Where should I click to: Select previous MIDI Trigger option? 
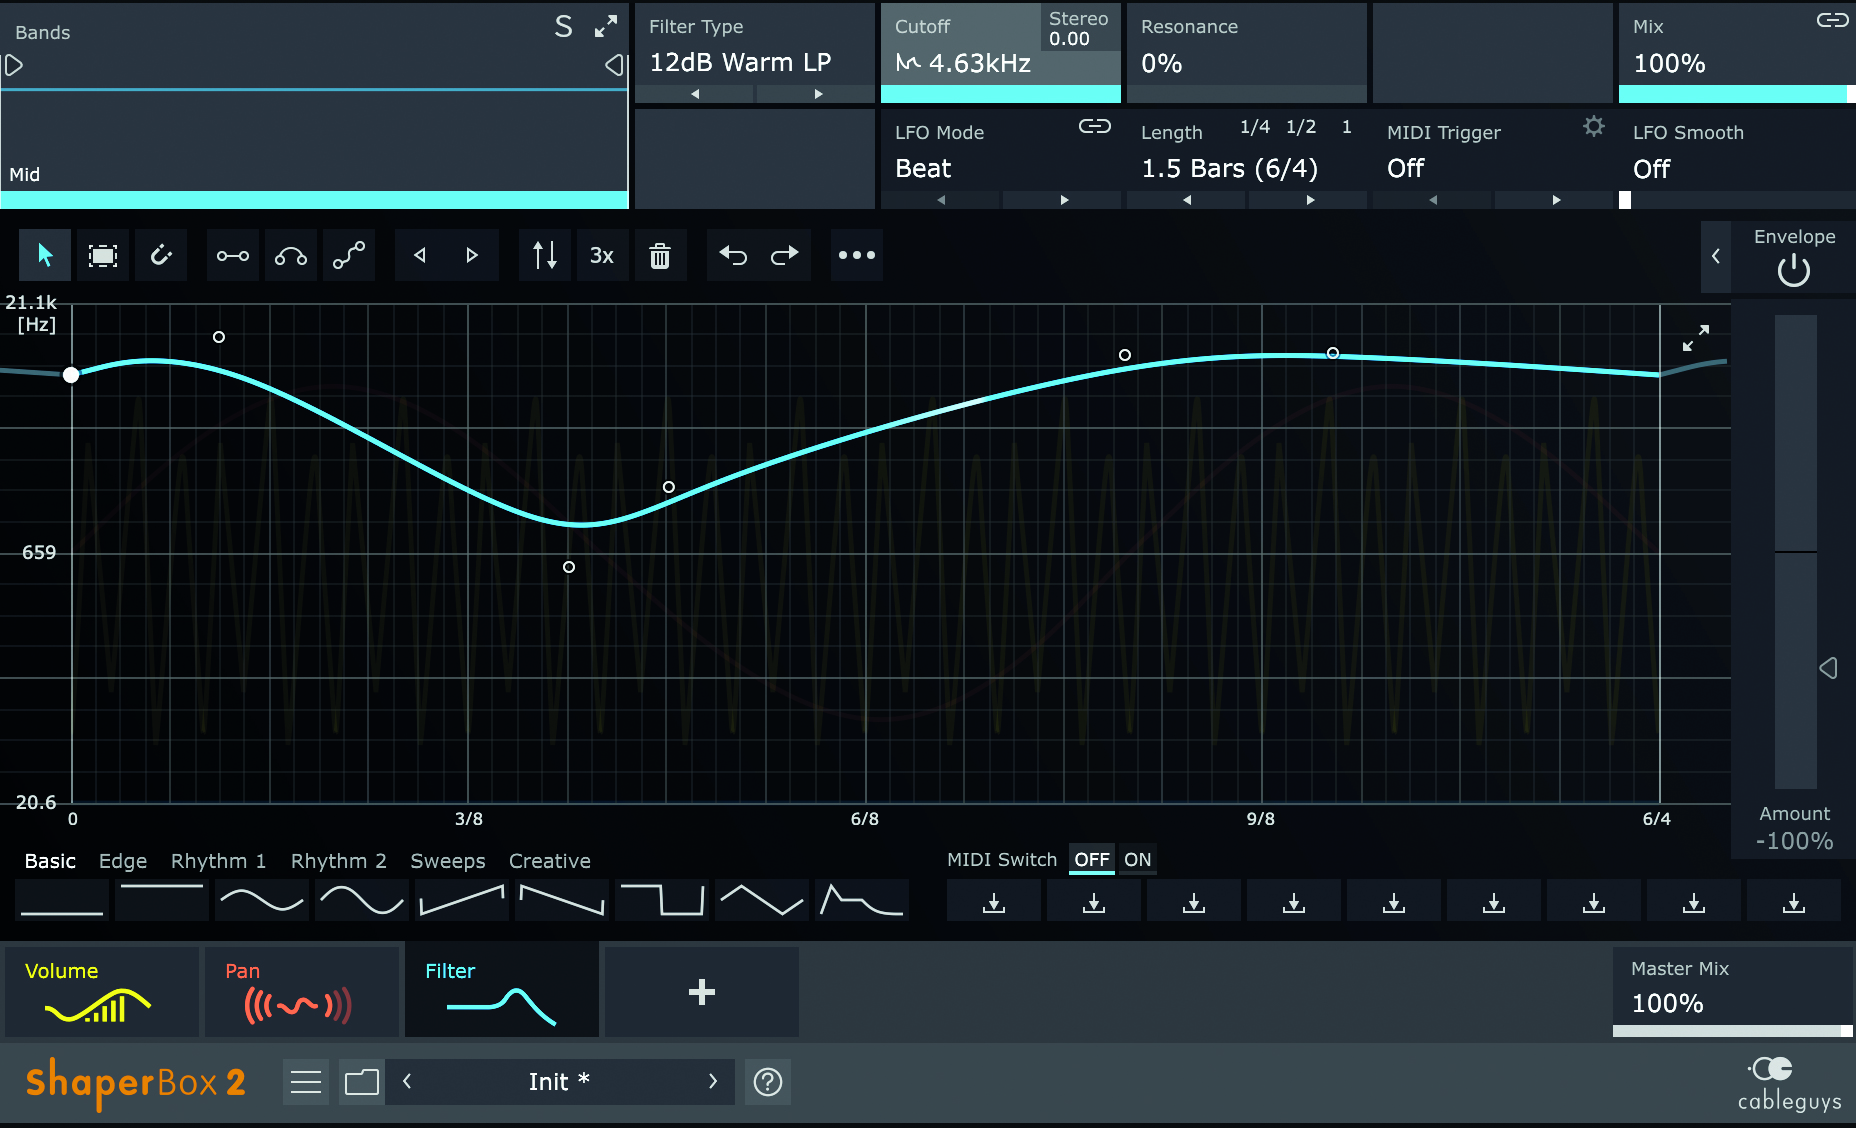click(1433, 200)
